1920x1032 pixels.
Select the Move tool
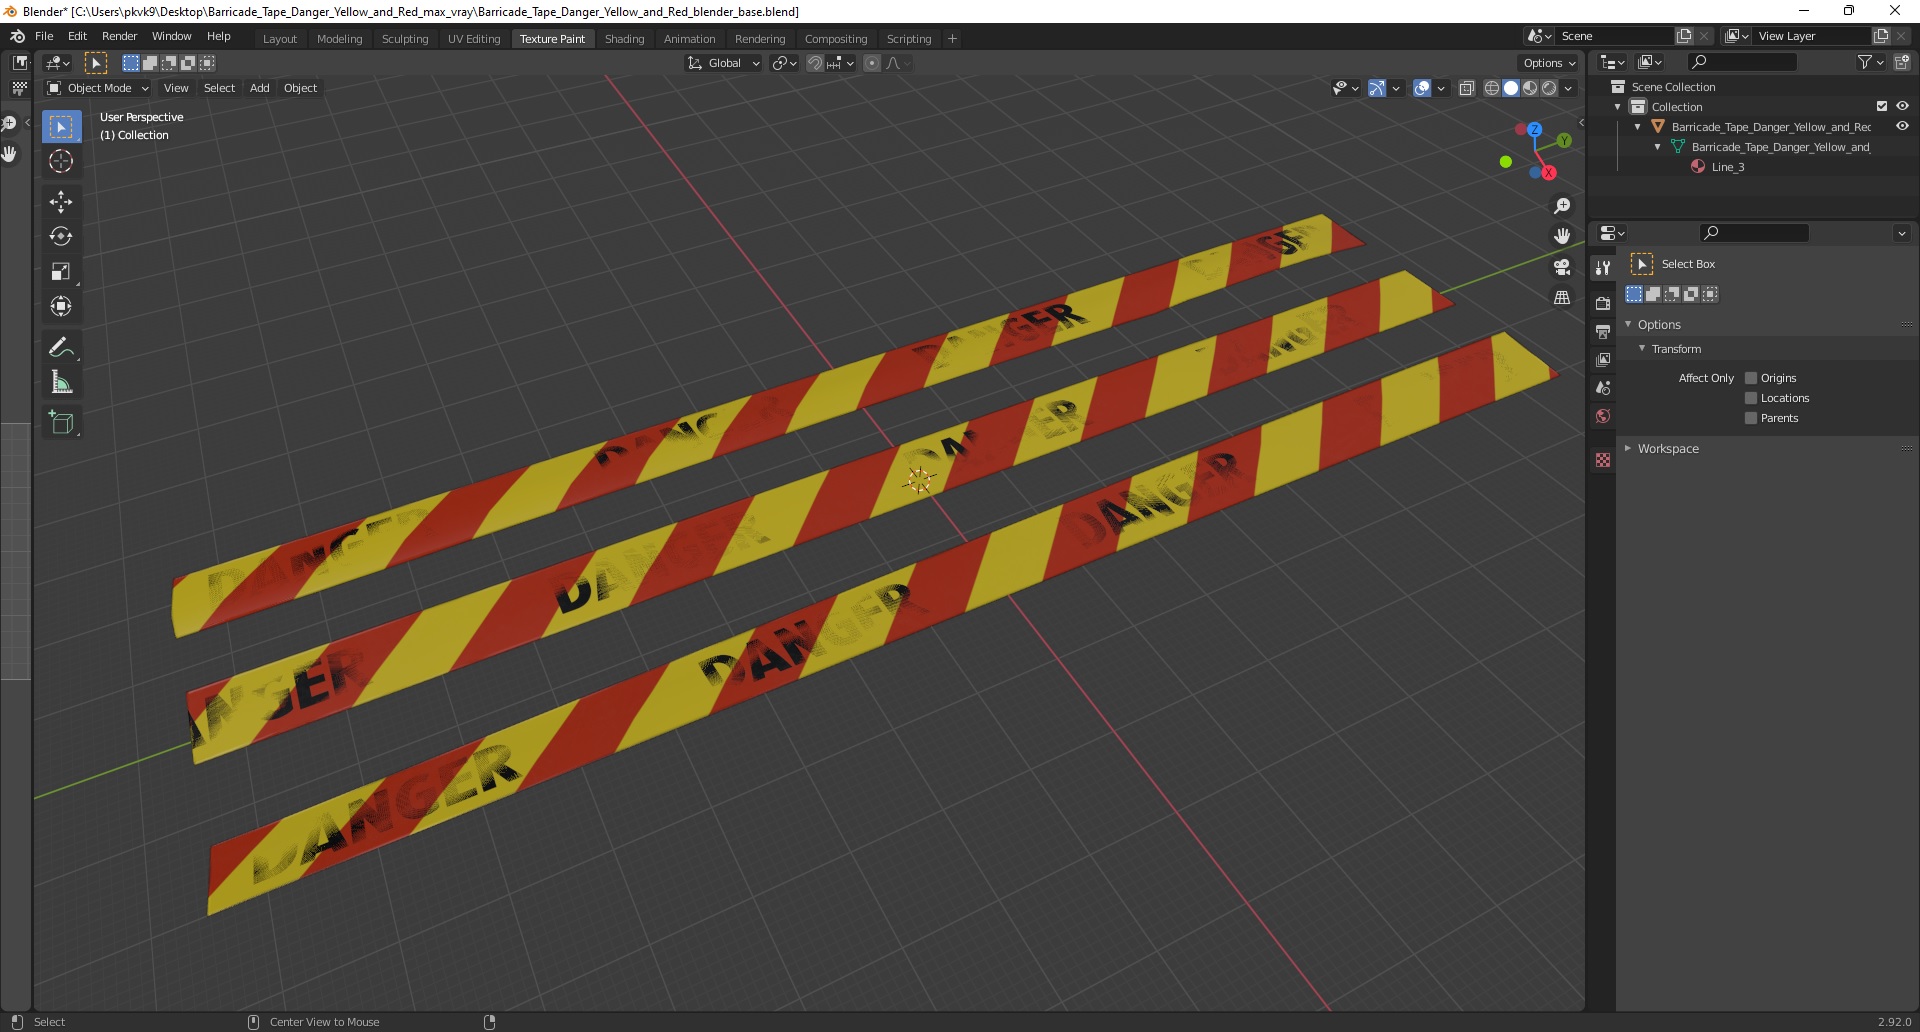coord(61,202)
